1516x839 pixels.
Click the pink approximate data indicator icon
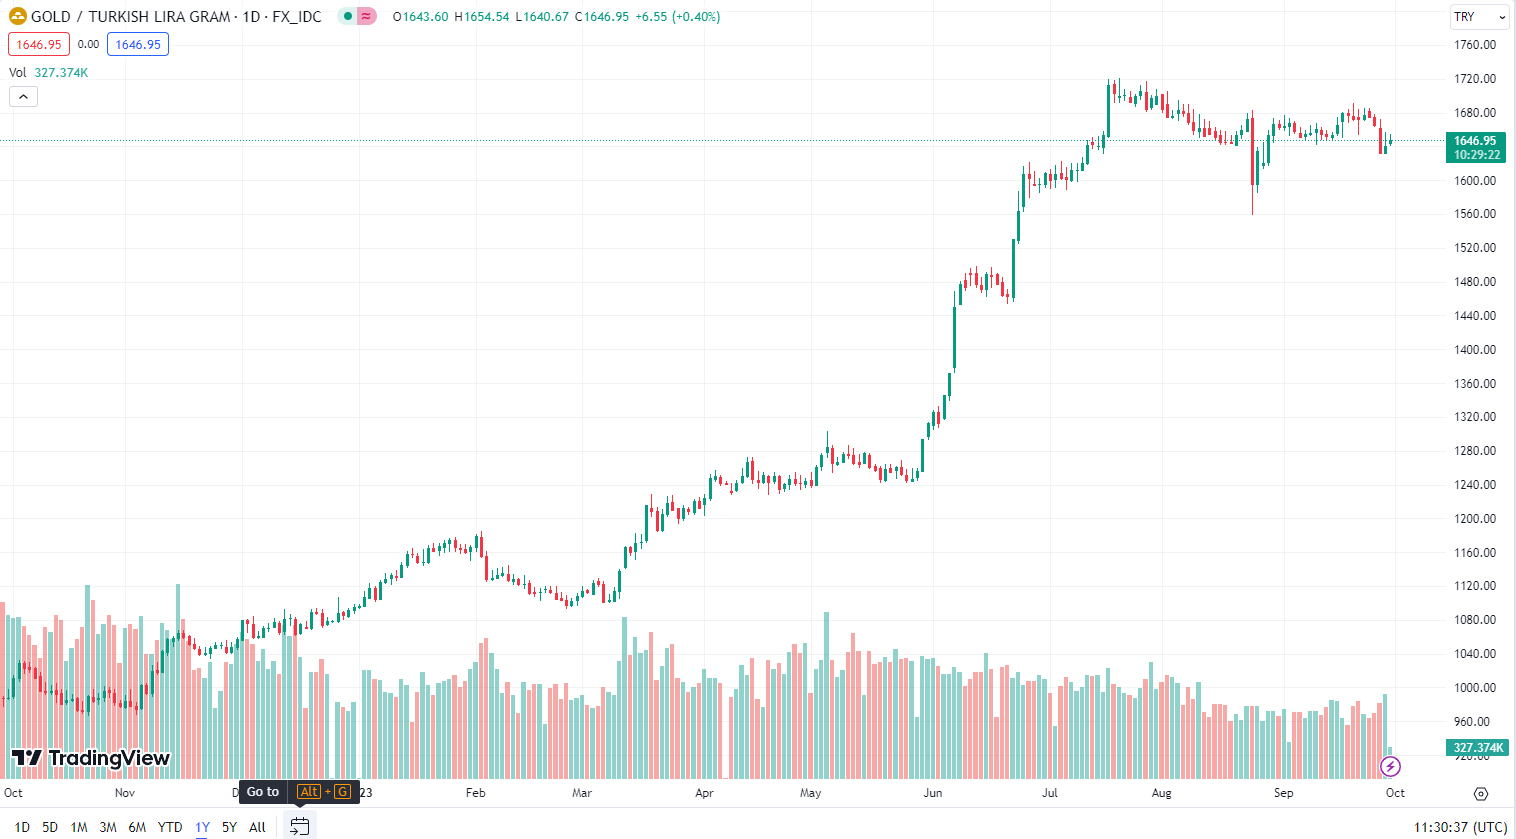click(367, 16)
